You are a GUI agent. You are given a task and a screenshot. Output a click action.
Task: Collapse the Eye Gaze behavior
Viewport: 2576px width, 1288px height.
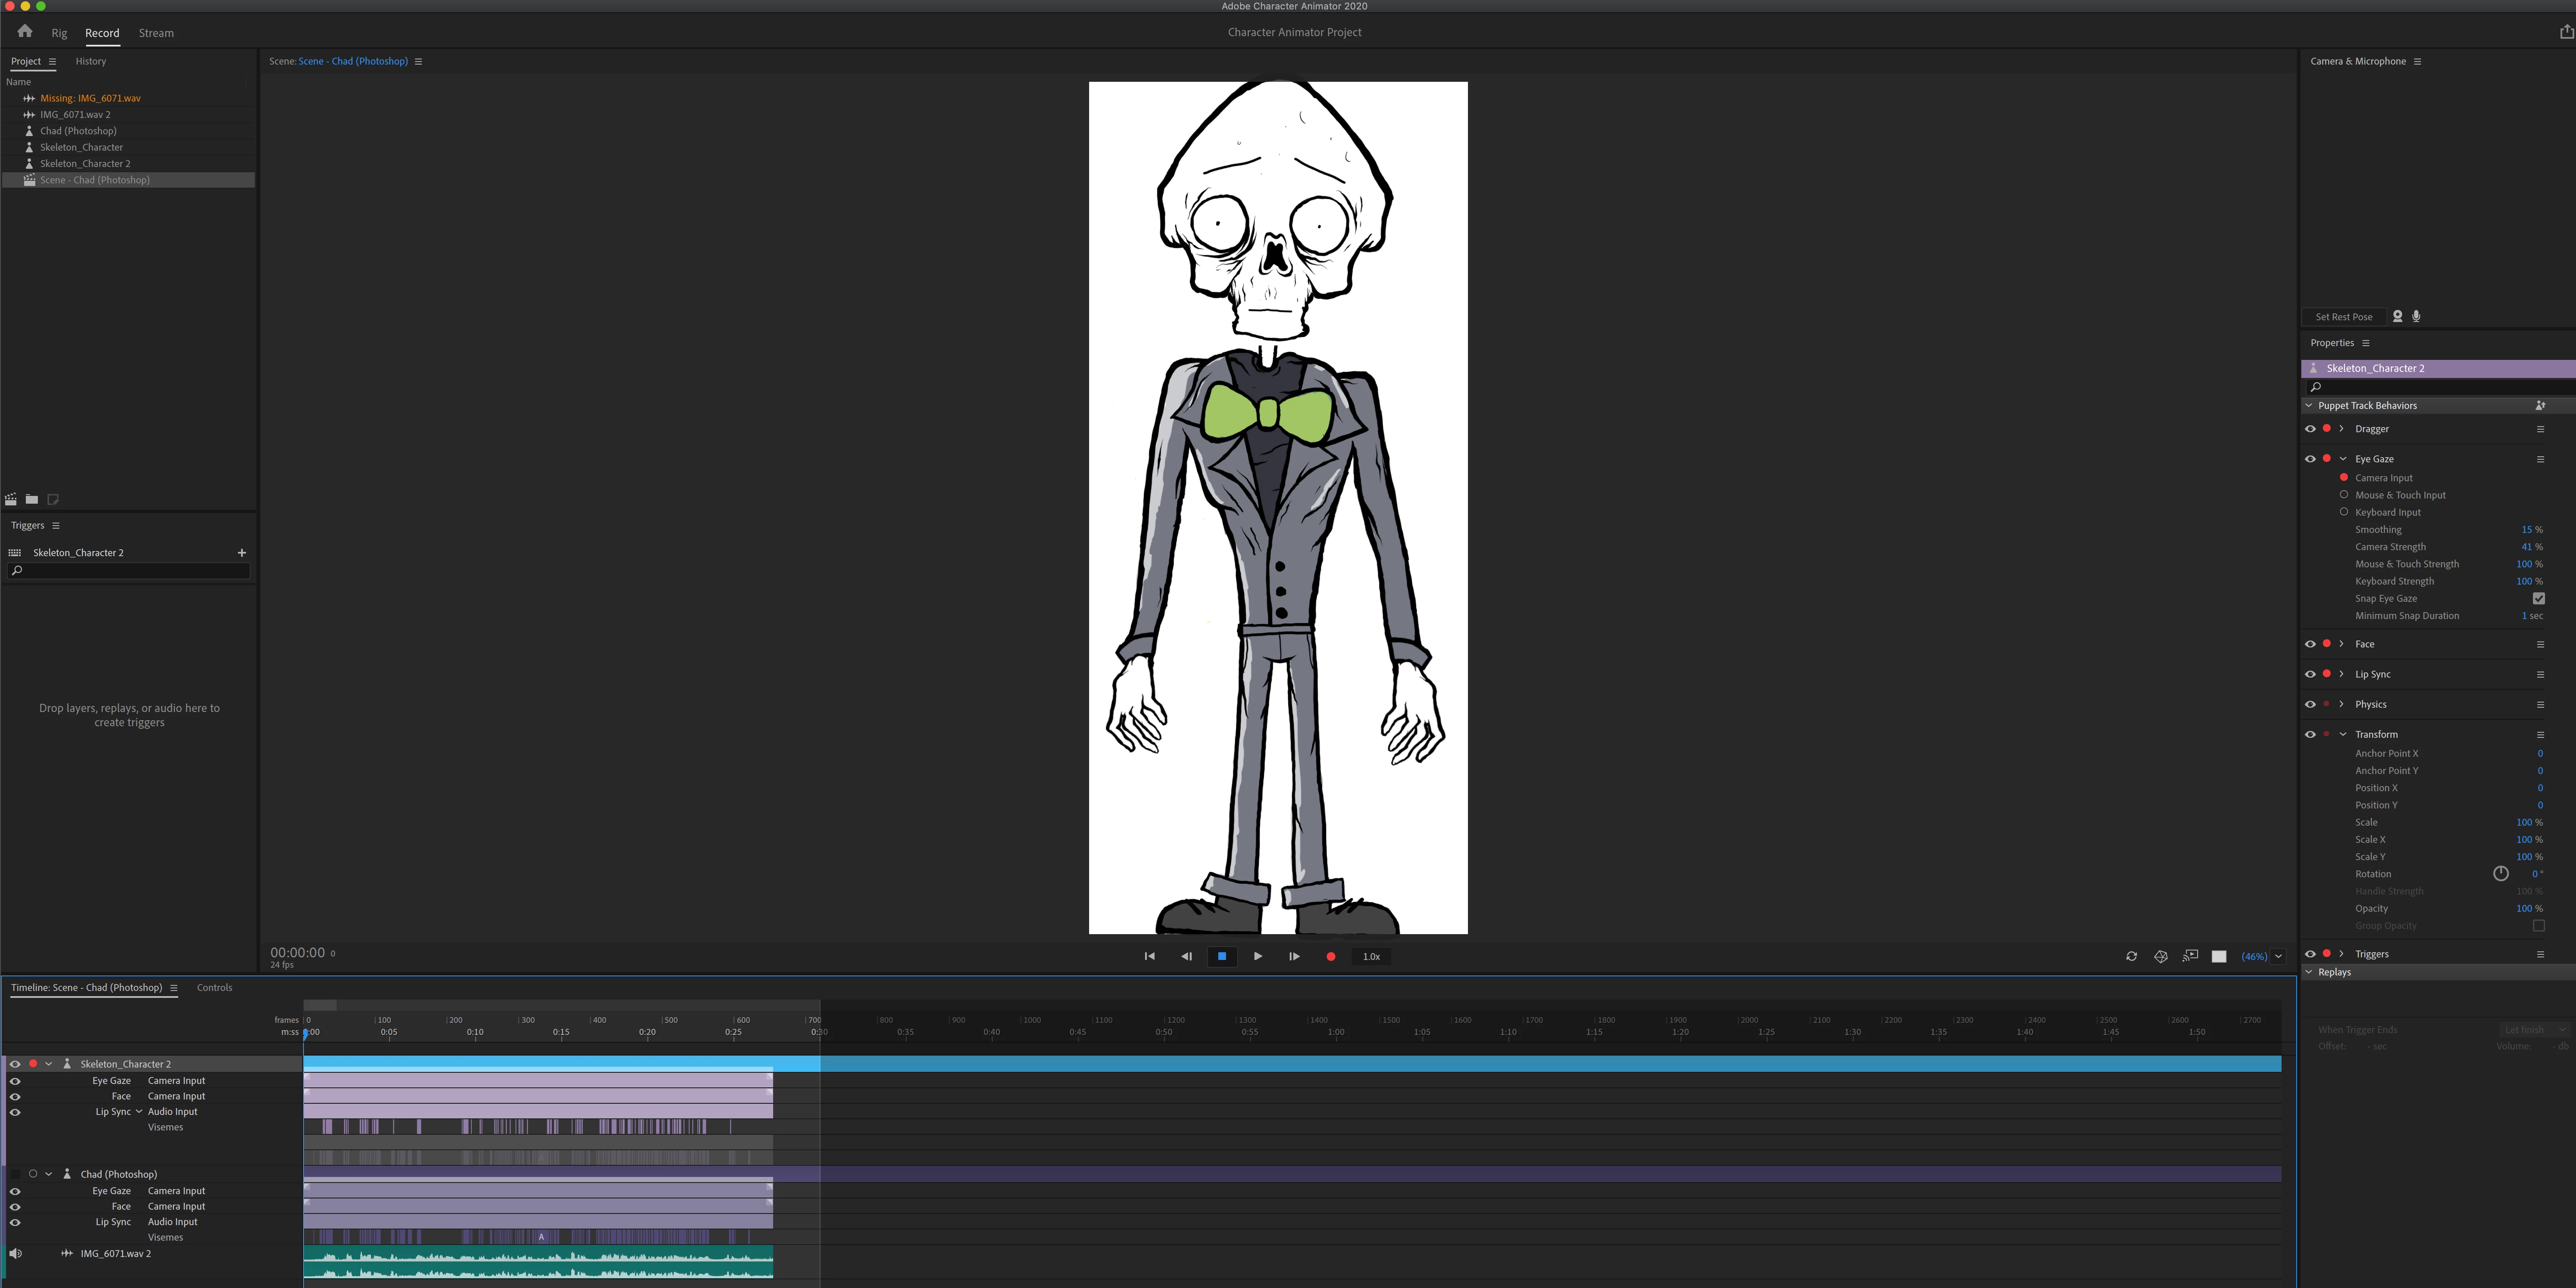pyautogui.click(x=2343, y=459)
